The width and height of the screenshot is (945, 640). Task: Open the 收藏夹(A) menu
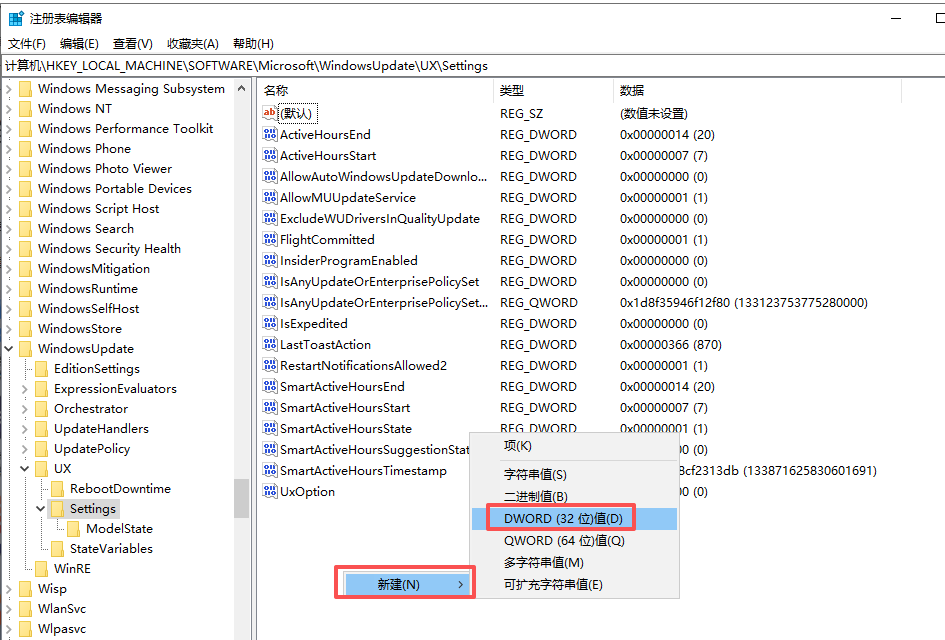(193, 43)
